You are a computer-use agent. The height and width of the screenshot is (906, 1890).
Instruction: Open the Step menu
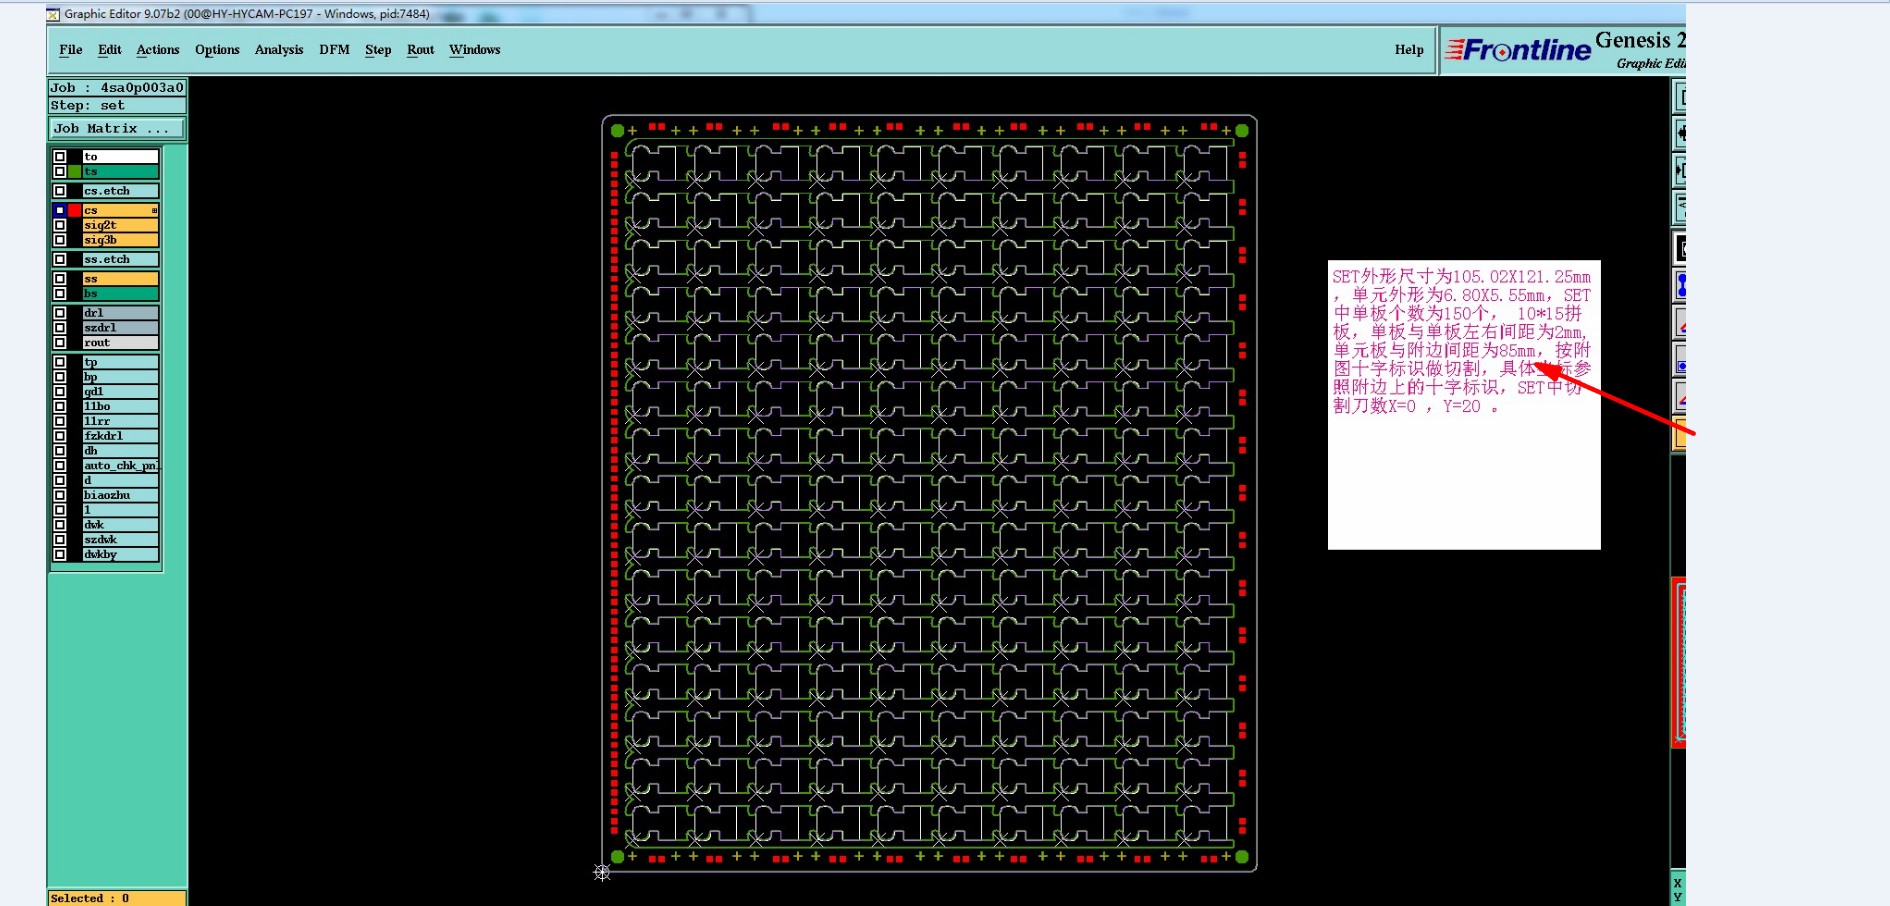(378, 50)
